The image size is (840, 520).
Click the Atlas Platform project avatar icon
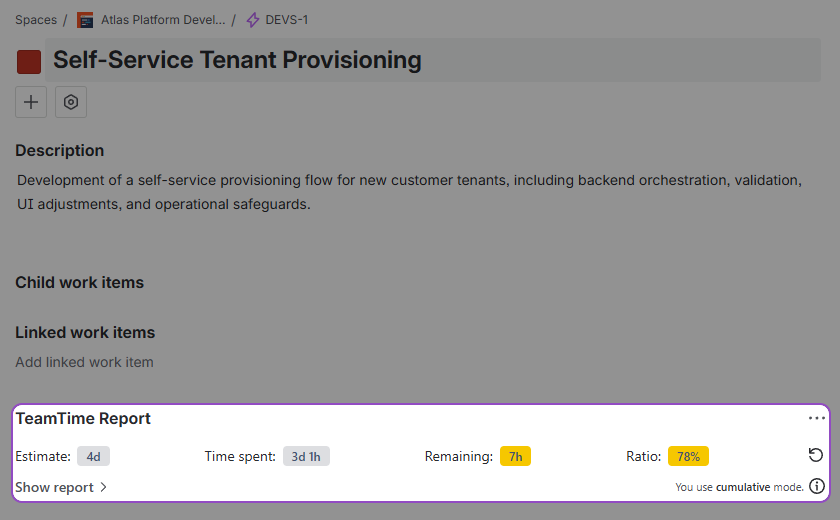(x=85, y=20)
